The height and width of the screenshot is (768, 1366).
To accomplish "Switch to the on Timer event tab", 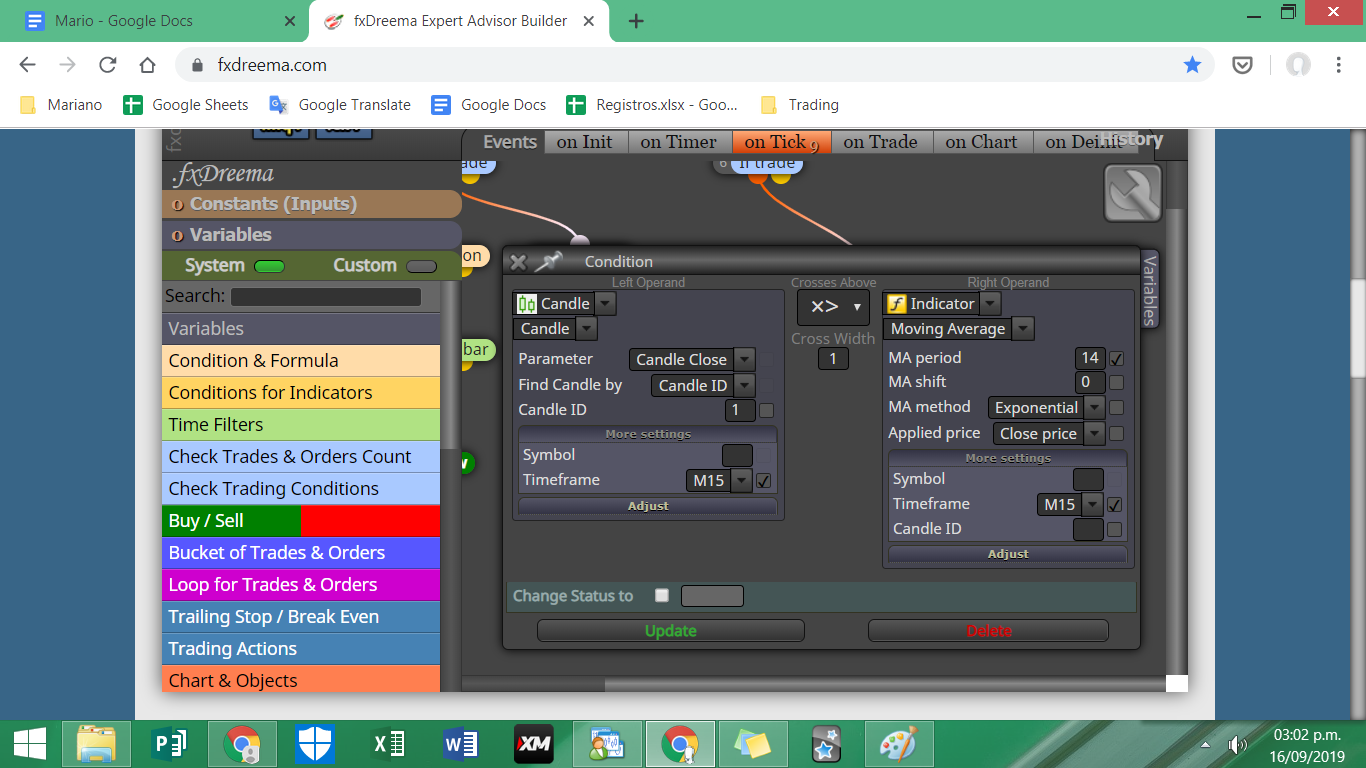I will point(679,142).
